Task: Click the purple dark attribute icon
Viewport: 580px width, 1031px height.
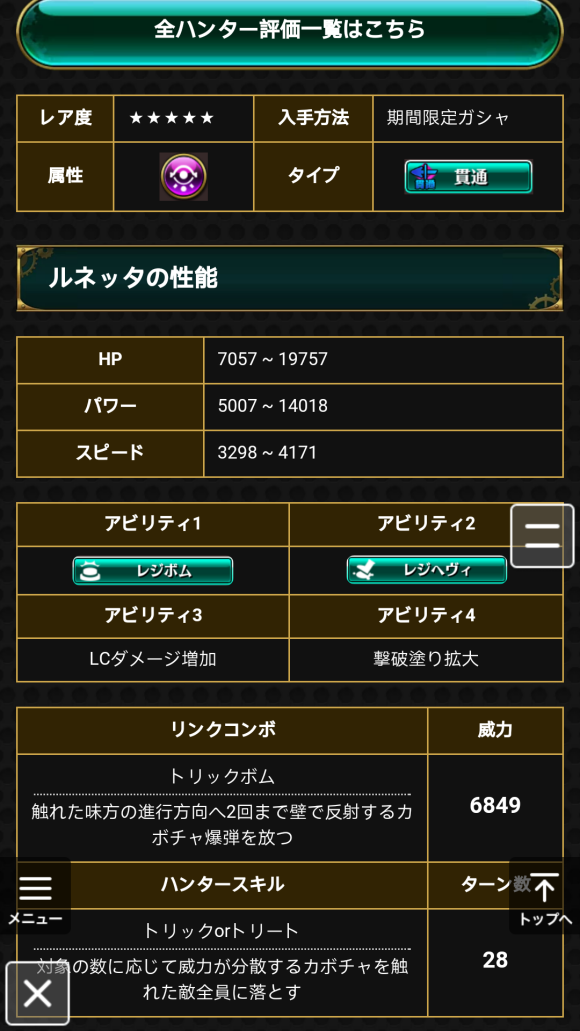Action: (183, 176)
